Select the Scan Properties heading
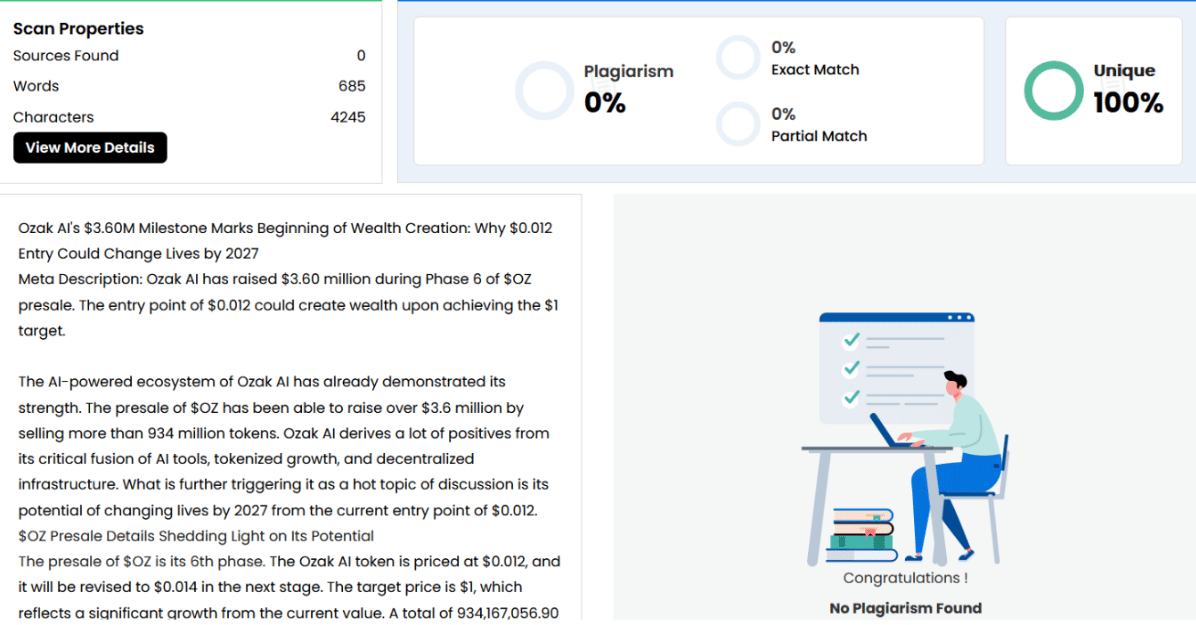 tap(78, 28)
